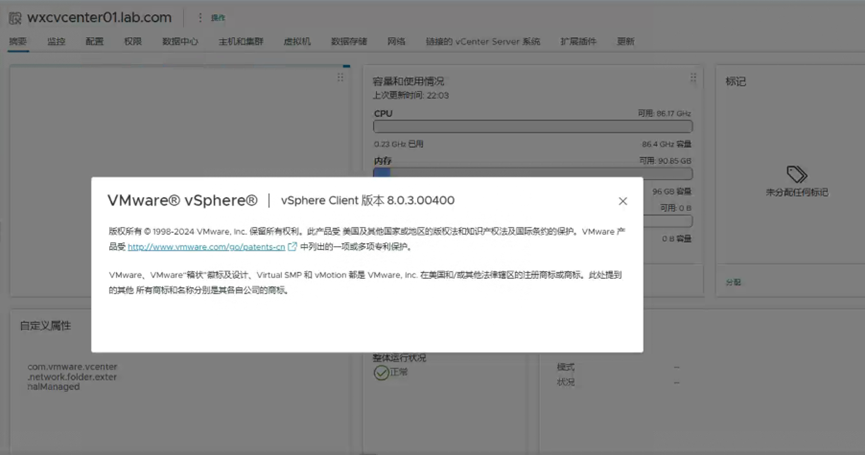Switch to the 权限 tab
This screenshot has width=865, height=455.
[133, 41]
